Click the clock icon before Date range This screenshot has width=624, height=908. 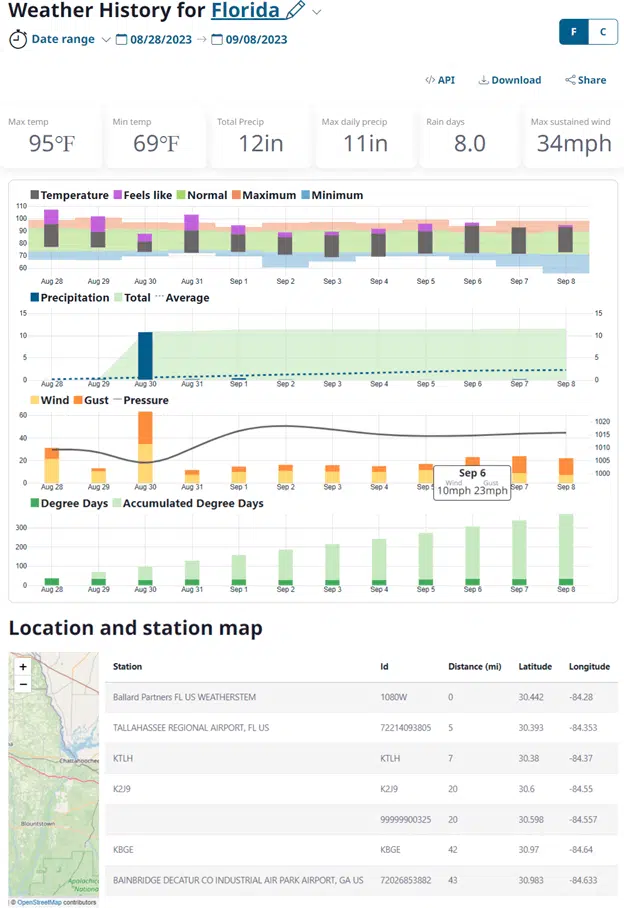click(x=18, y=40)
